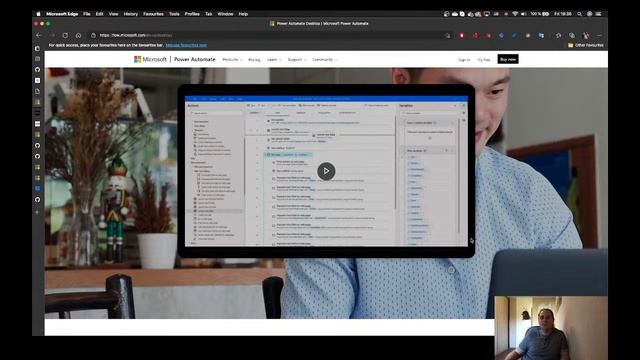Click the site lock icon in the address bar
This screenshot has width=640, height=360.
point(93,36)
